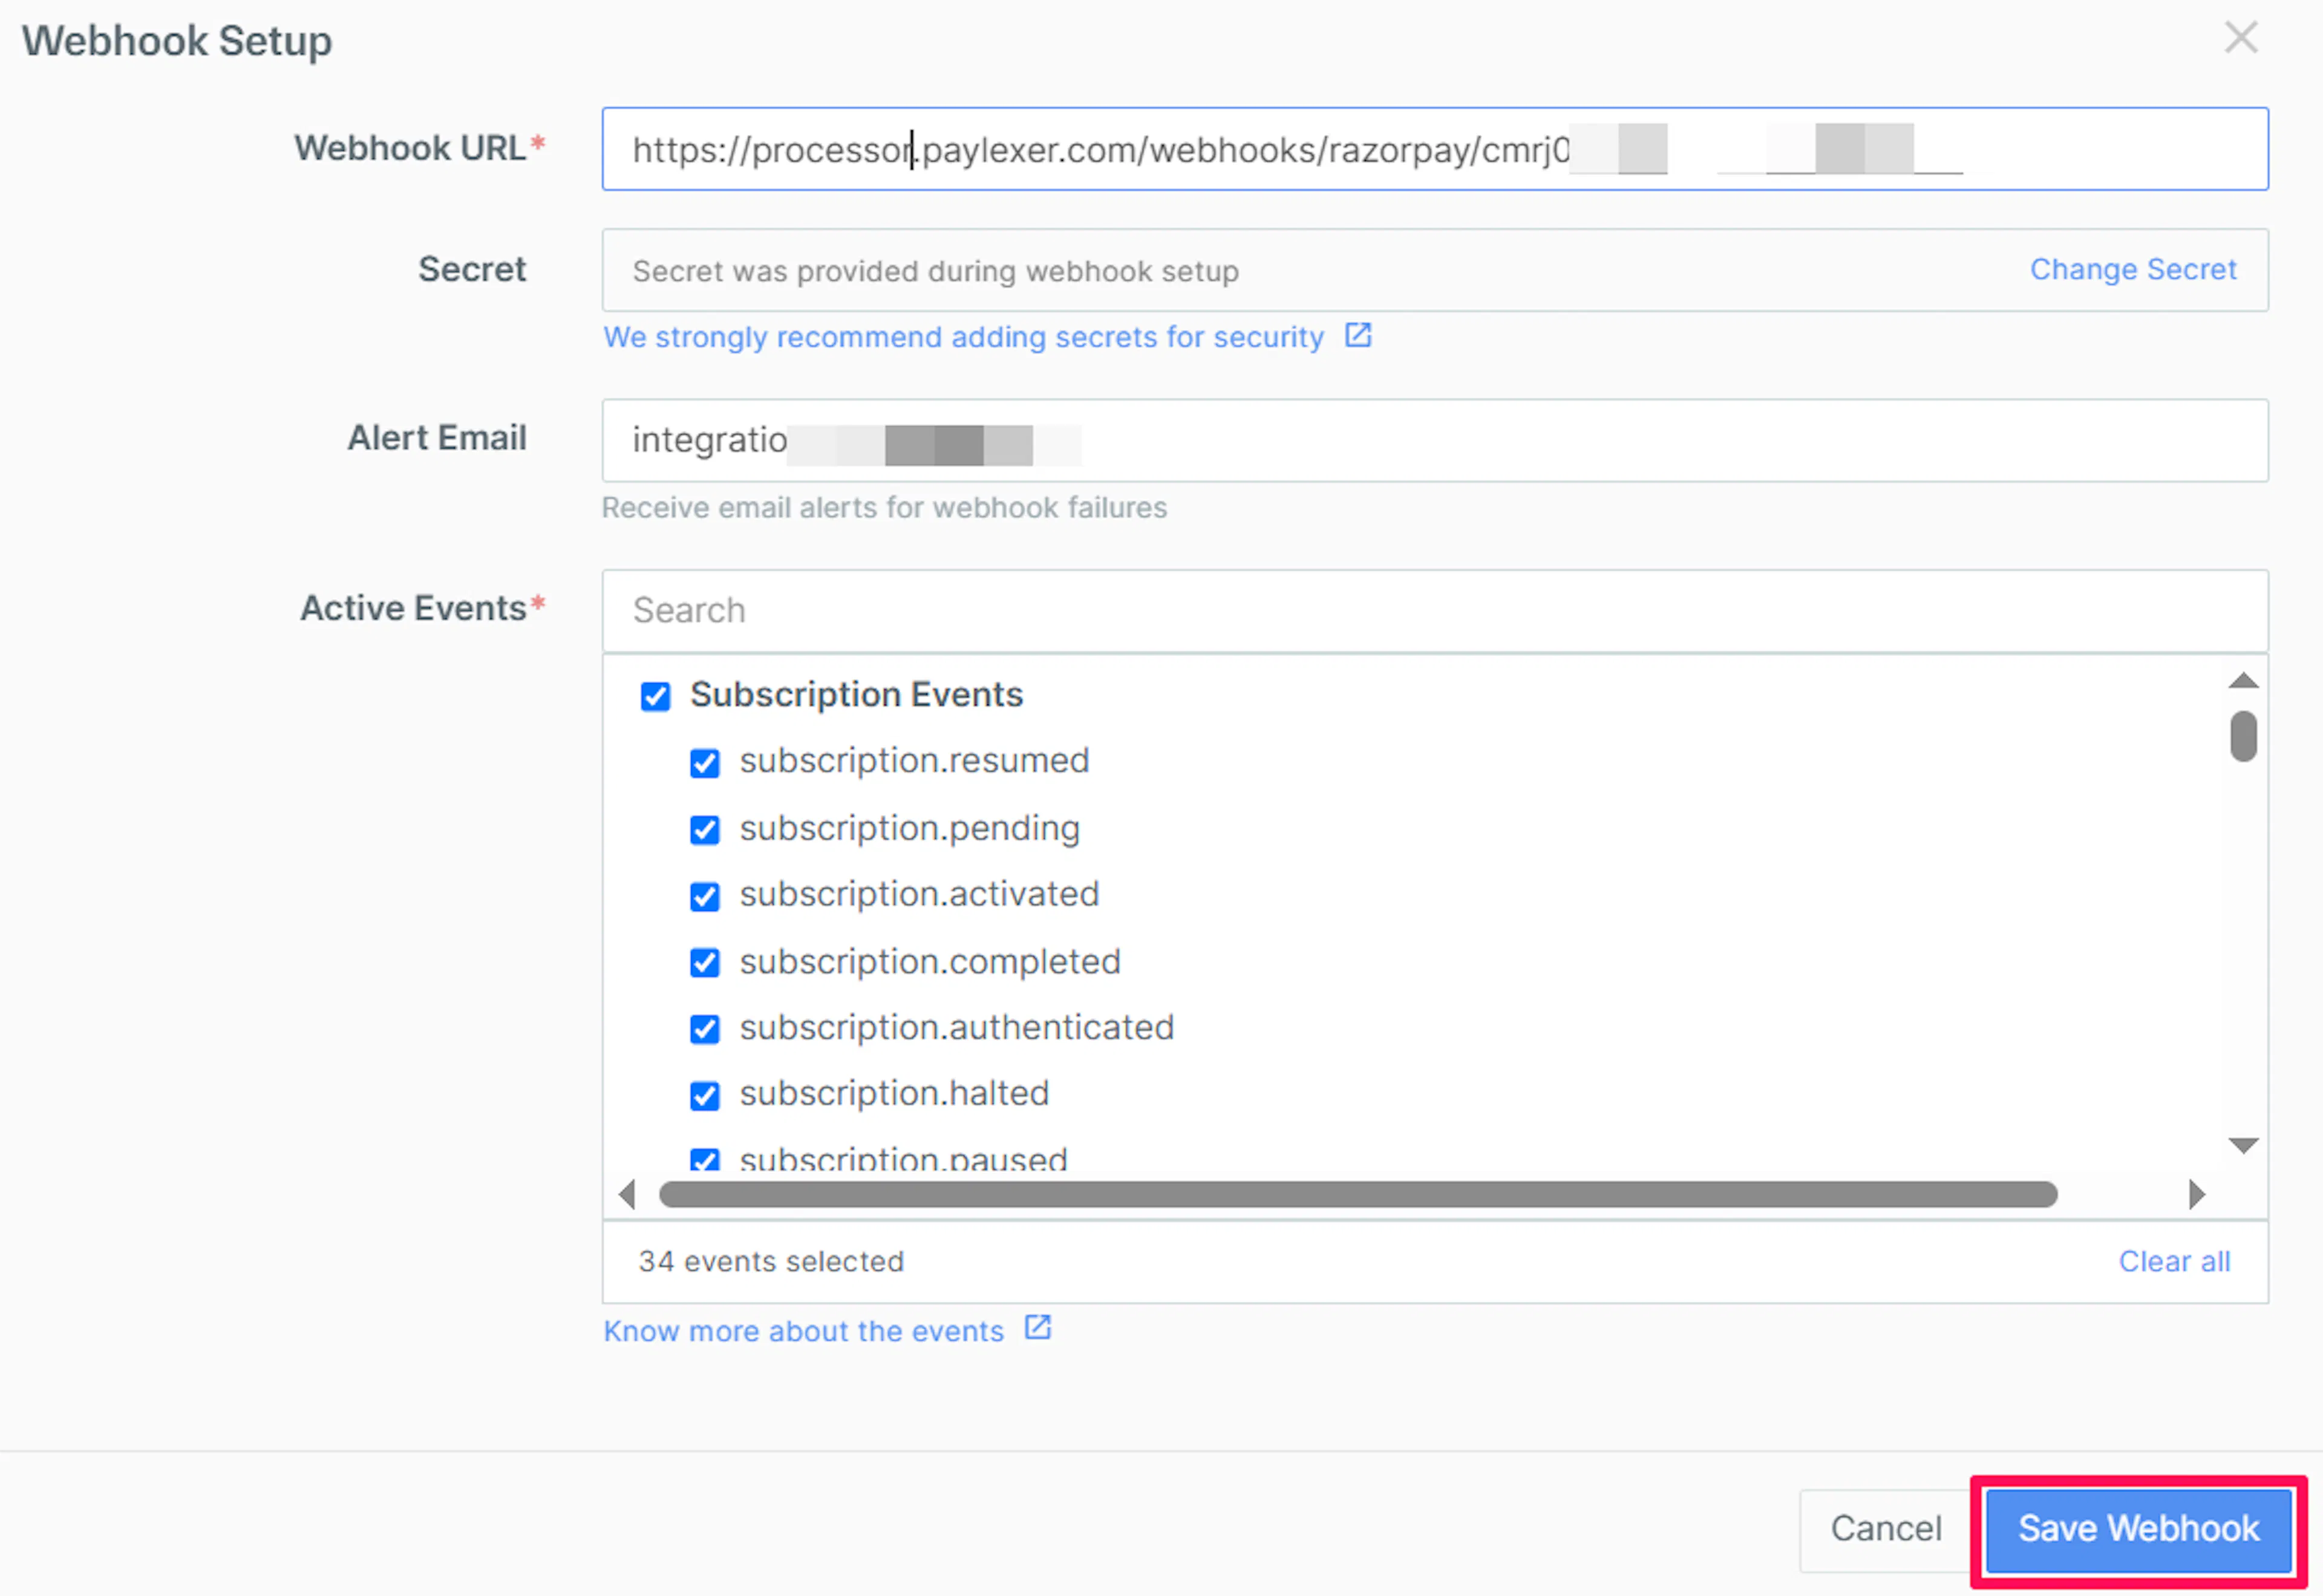The width and height of the screenshot is (2323, 1596).
Task: Click the events list scroll up arrow
Action: tap(2243, 681)
